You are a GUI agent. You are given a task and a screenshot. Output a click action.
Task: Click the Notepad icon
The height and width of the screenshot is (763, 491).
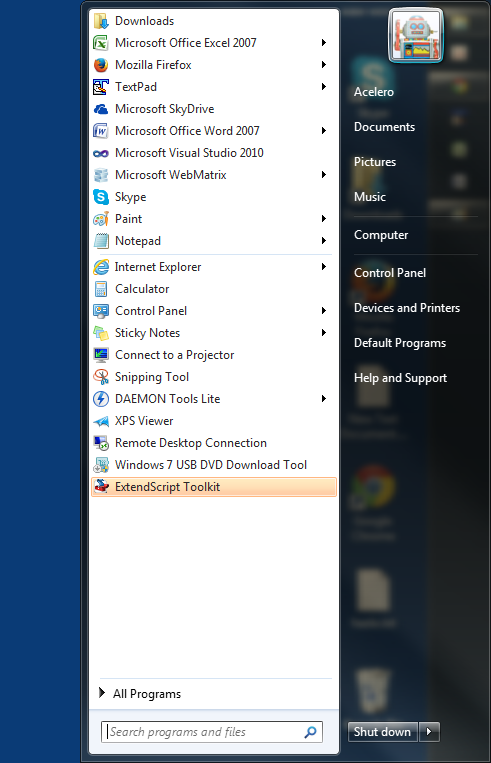coord(101,241)
